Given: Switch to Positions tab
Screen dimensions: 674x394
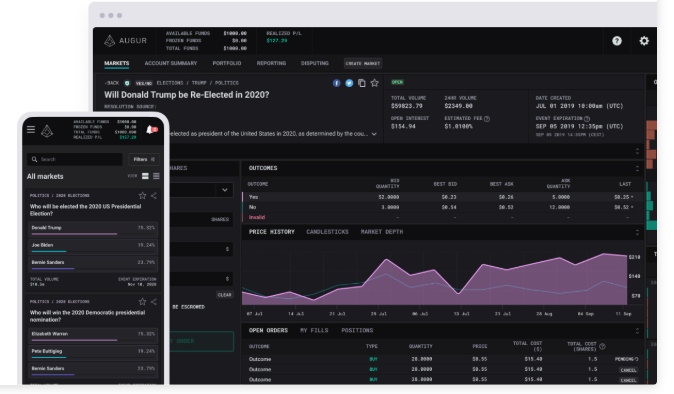Looking at the screenshot, I should coord(357,330).
